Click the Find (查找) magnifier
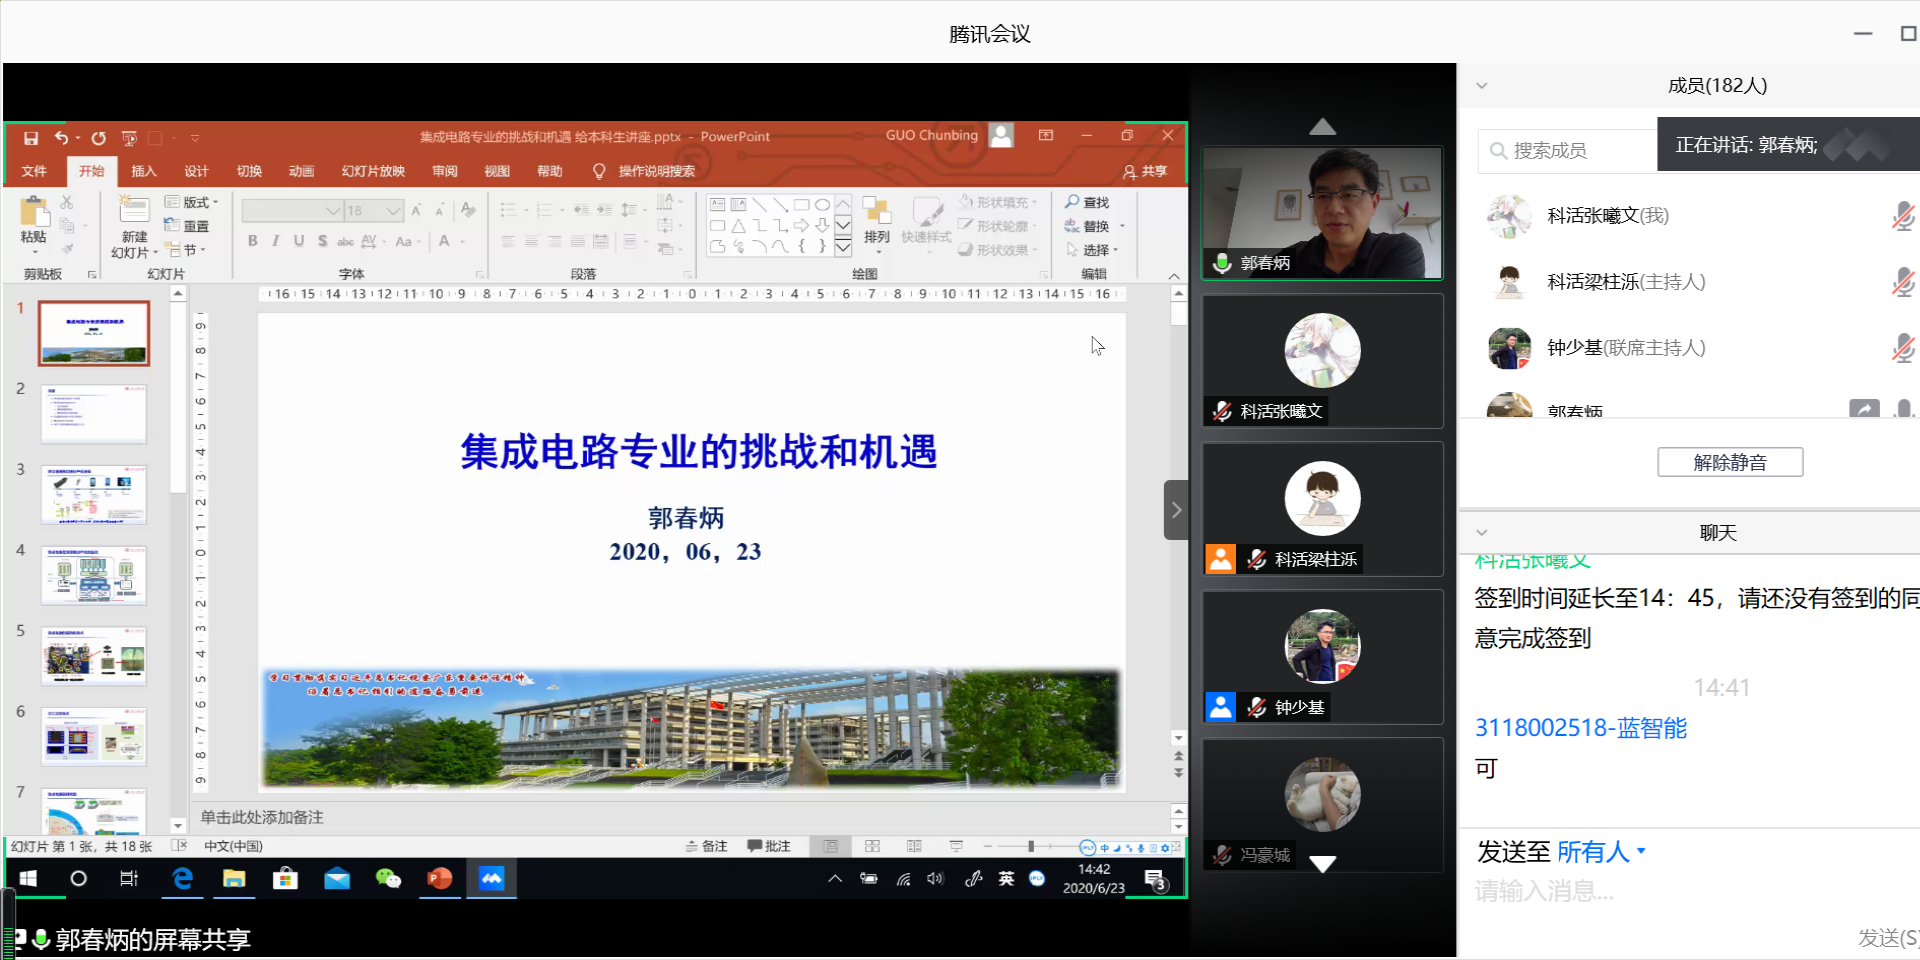 (x=1087, y=202)
